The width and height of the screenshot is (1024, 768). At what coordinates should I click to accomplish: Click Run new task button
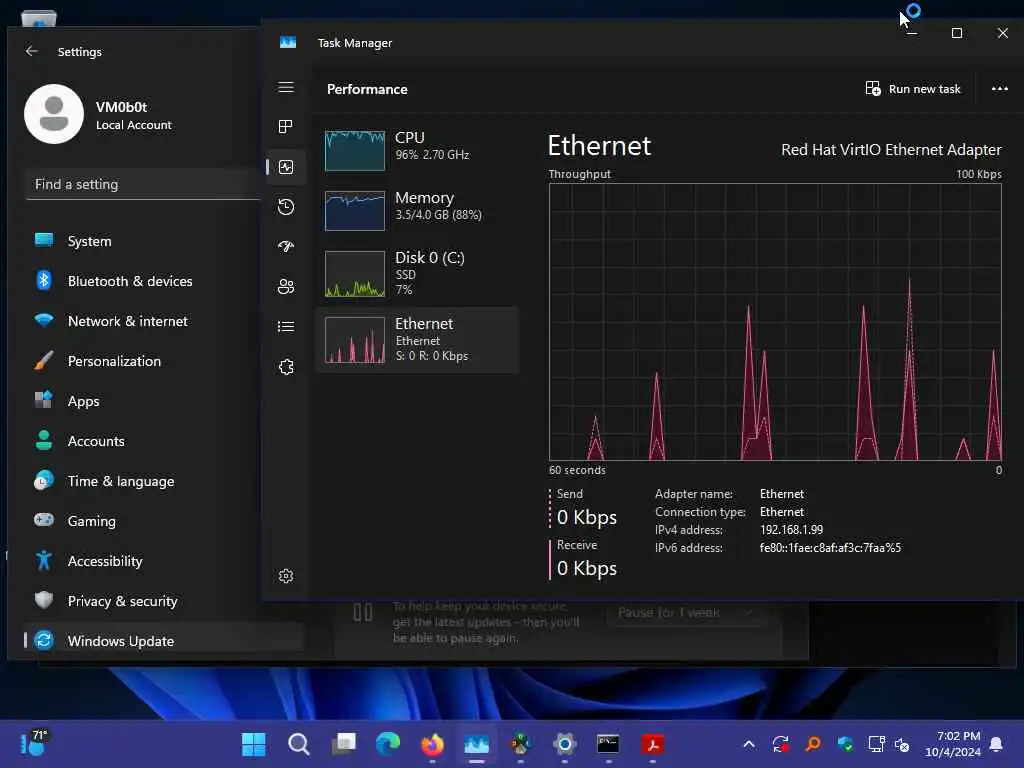click(913, 89)
